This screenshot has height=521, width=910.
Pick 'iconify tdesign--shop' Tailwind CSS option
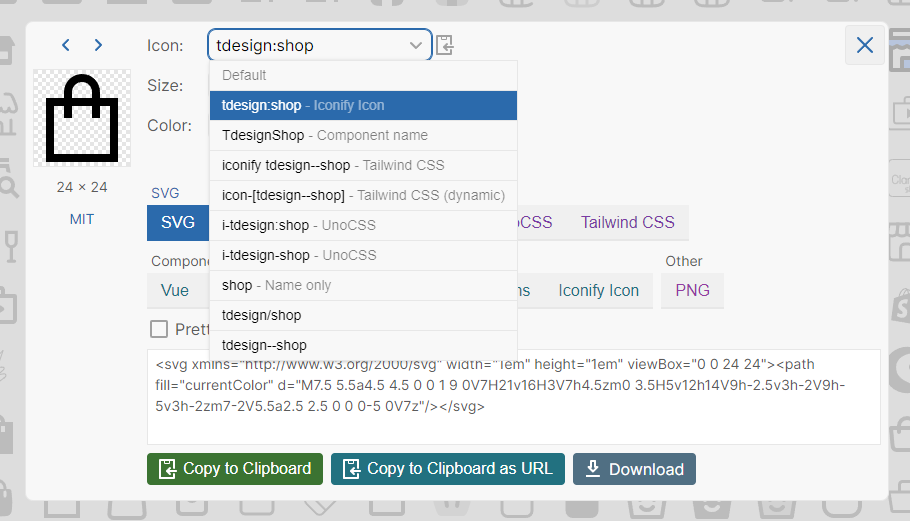click(363, 165)
